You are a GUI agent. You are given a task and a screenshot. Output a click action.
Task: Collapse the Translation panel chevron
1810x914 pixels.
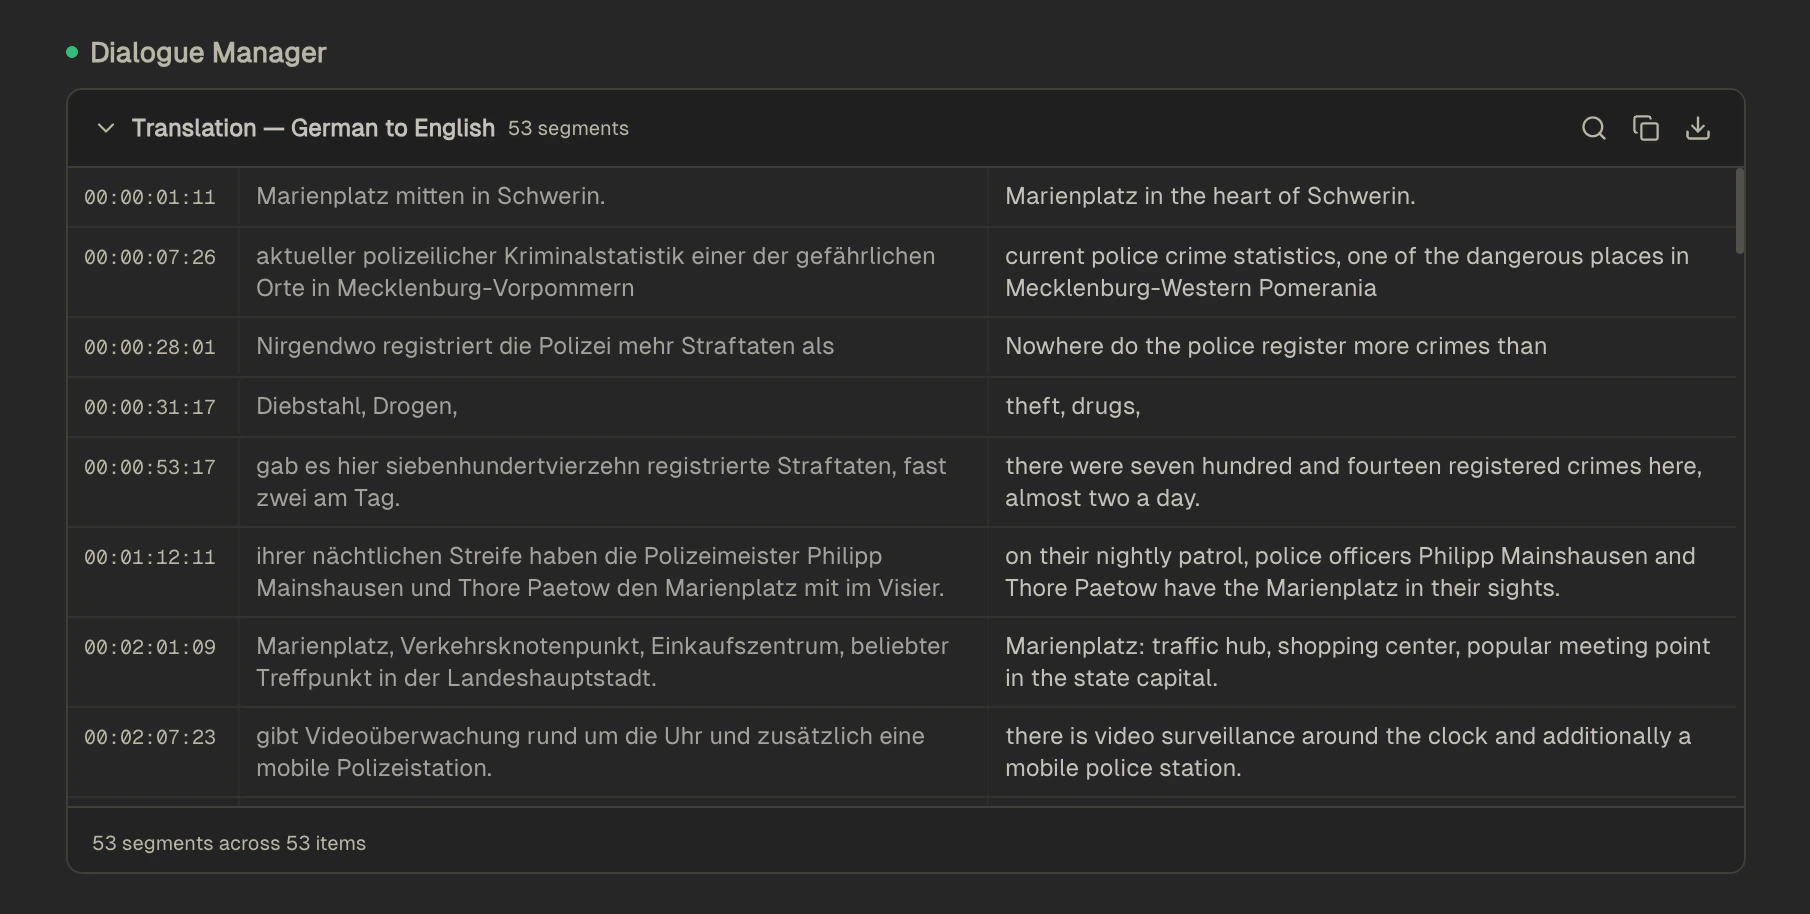(106, 128)
